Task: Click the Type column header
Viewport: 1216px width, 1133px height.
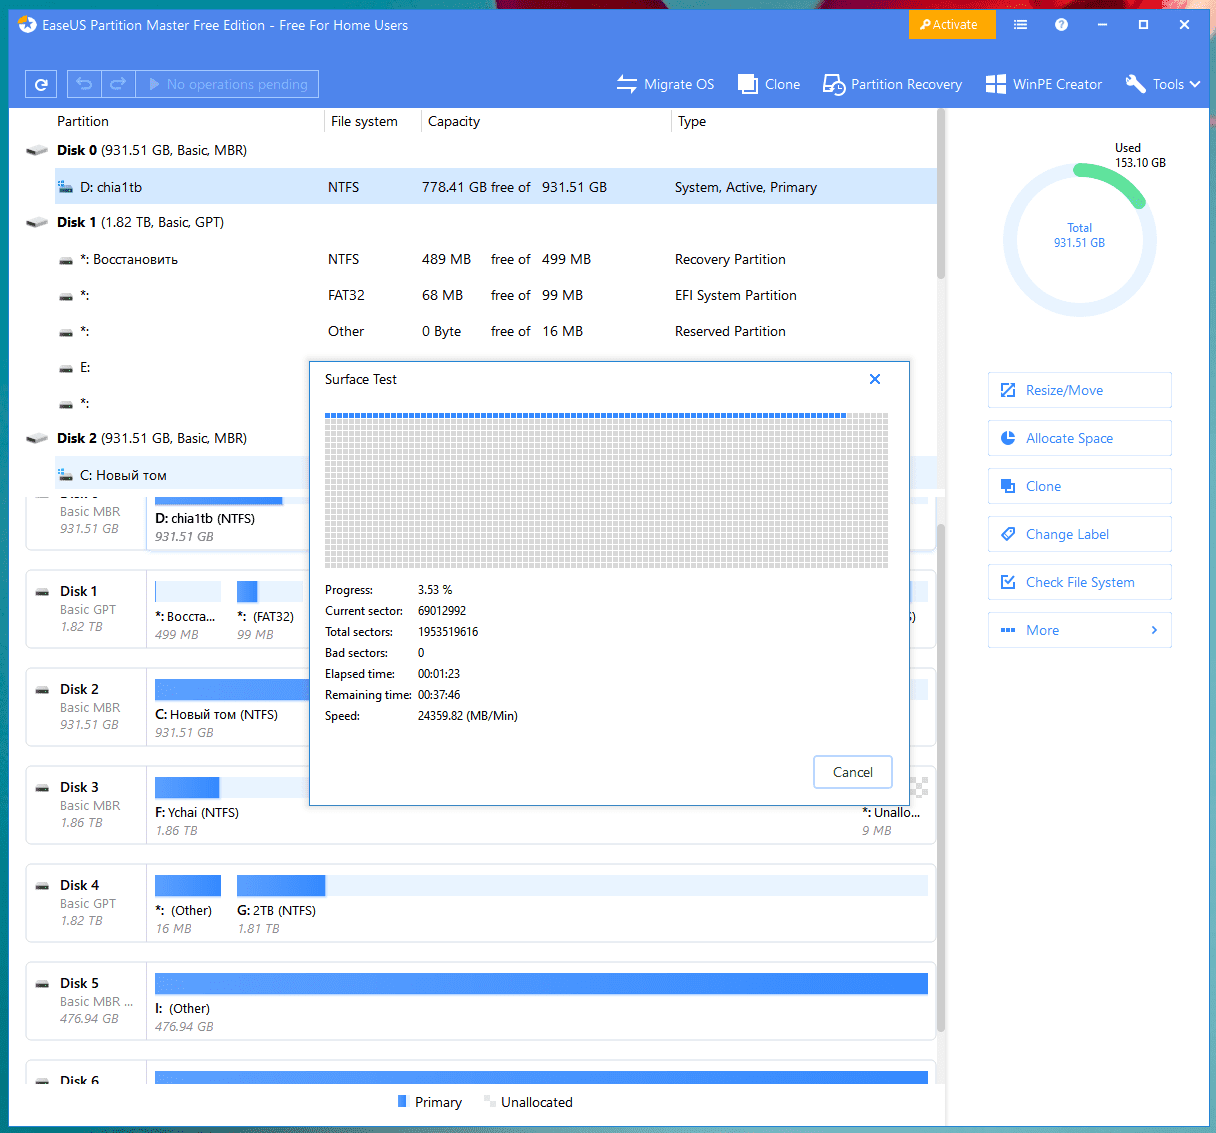Action: (x=692, y=121)
